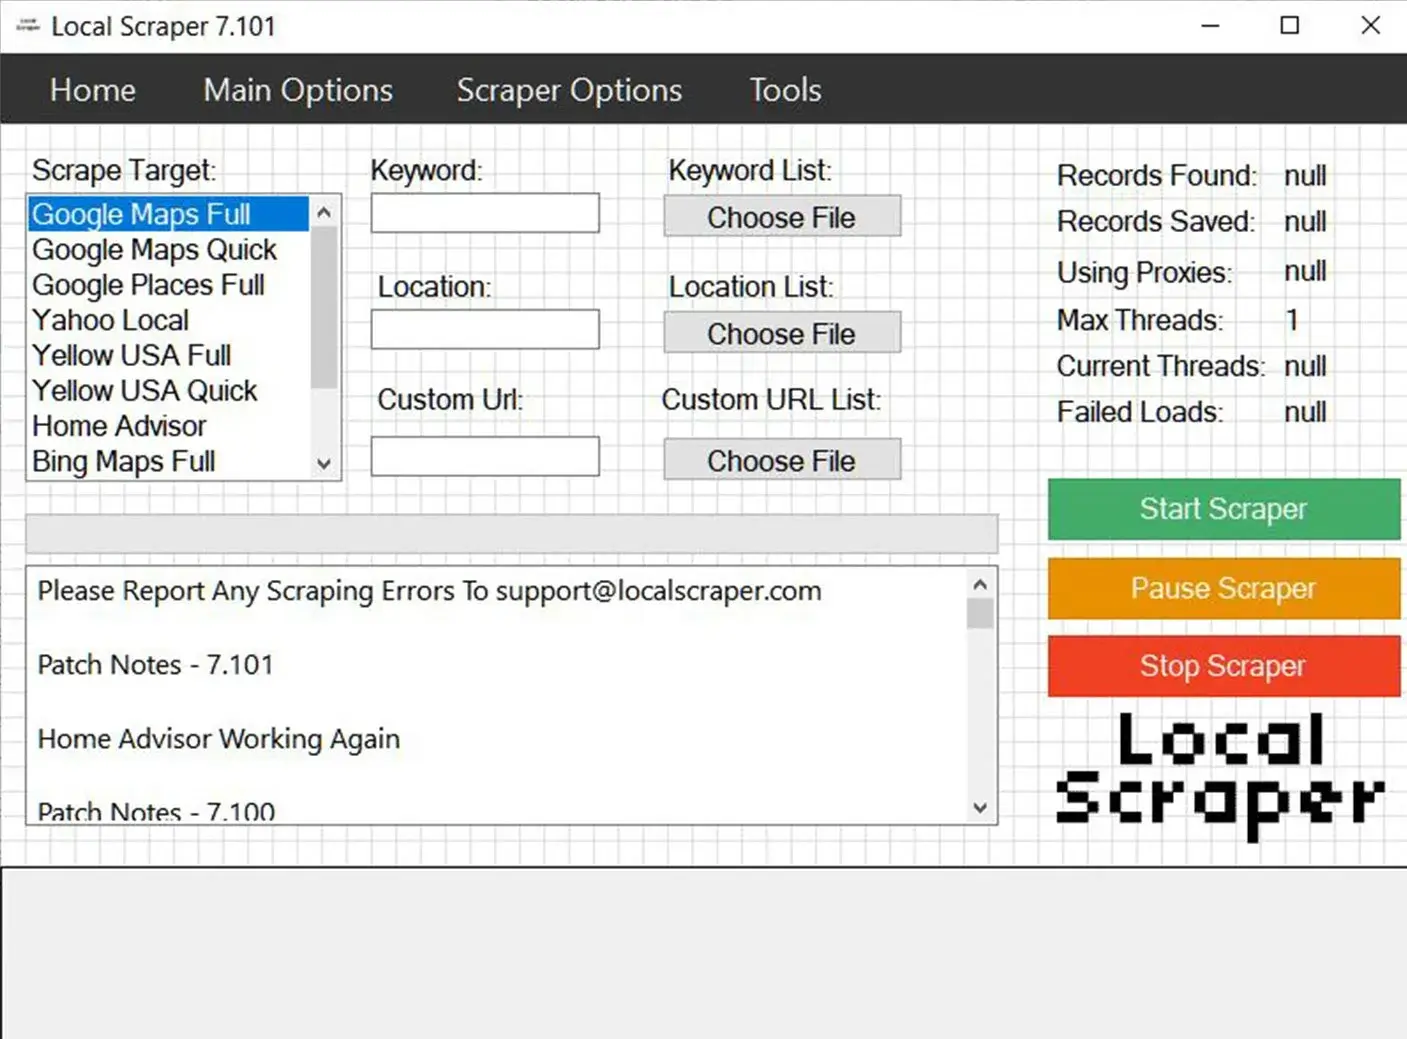Screen dimensions: 1407x1039
Task: Click the log box scroll down arrow
Action: point(980,808)
